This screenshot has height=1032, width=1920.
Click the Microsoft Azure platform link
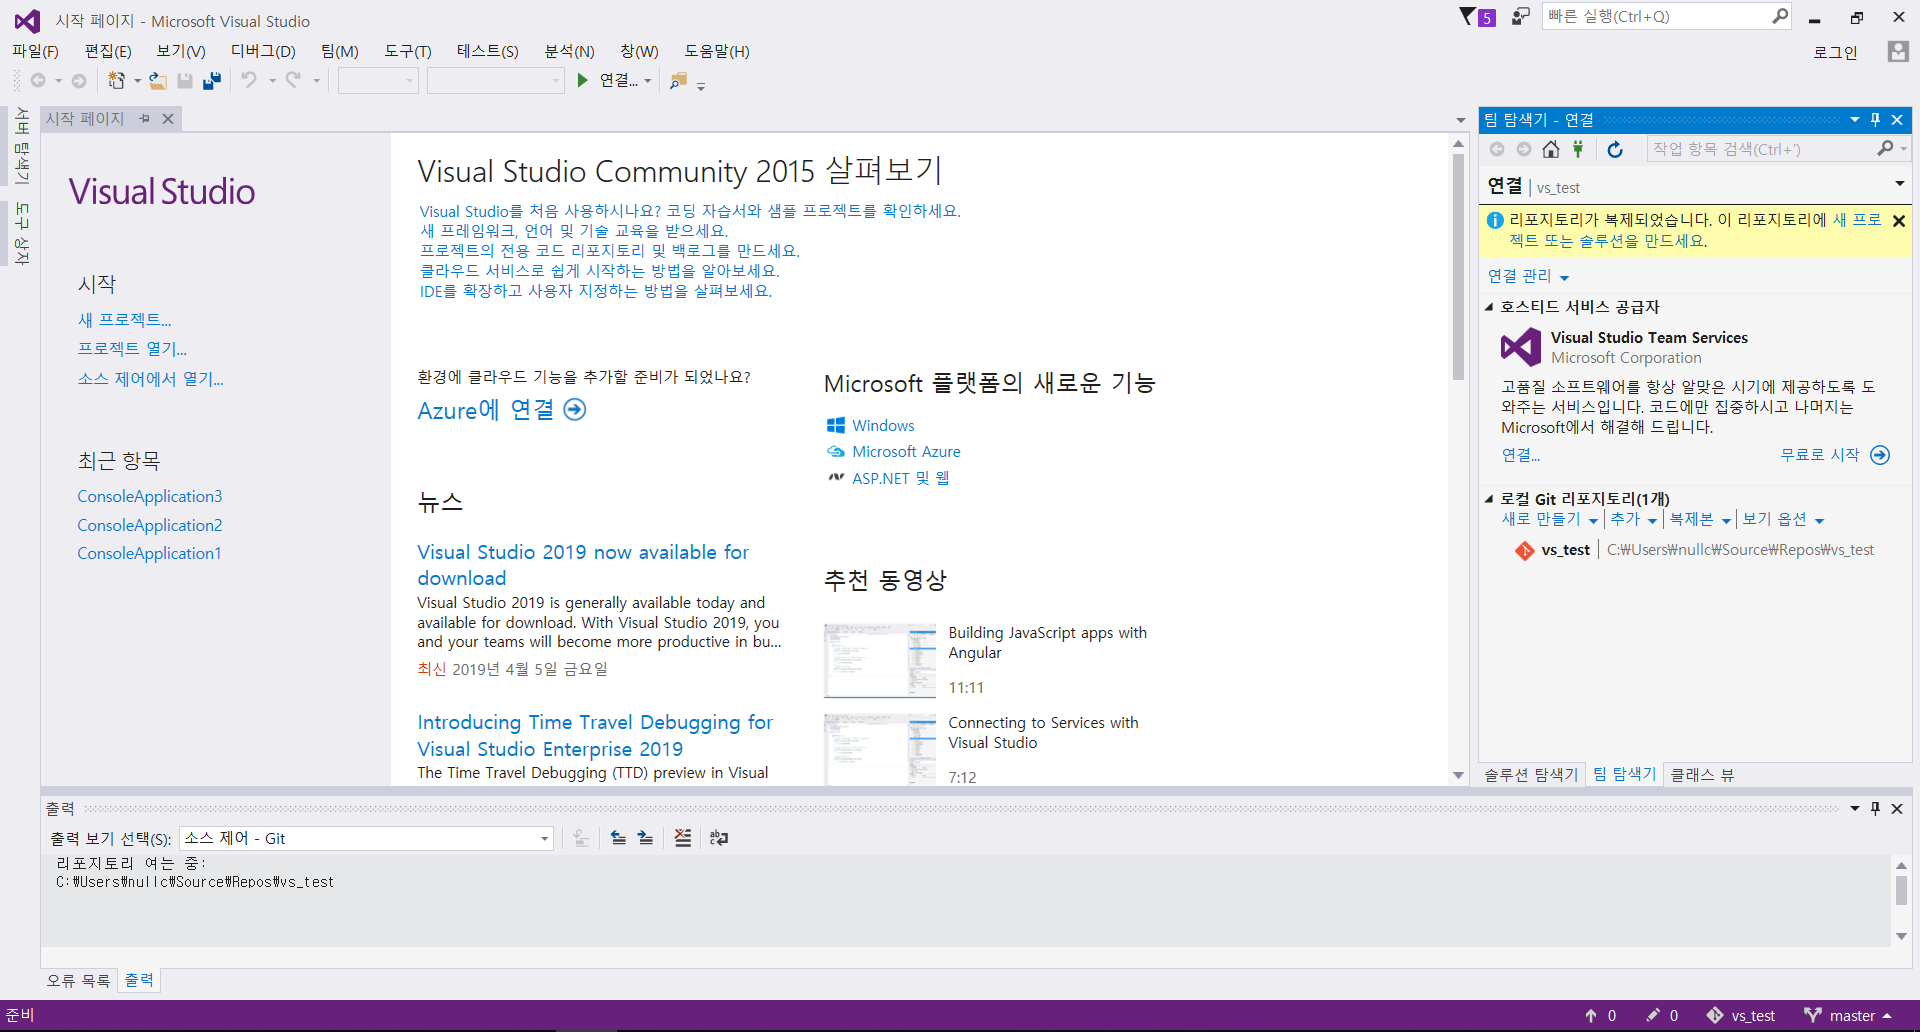(x=906, y=452)
